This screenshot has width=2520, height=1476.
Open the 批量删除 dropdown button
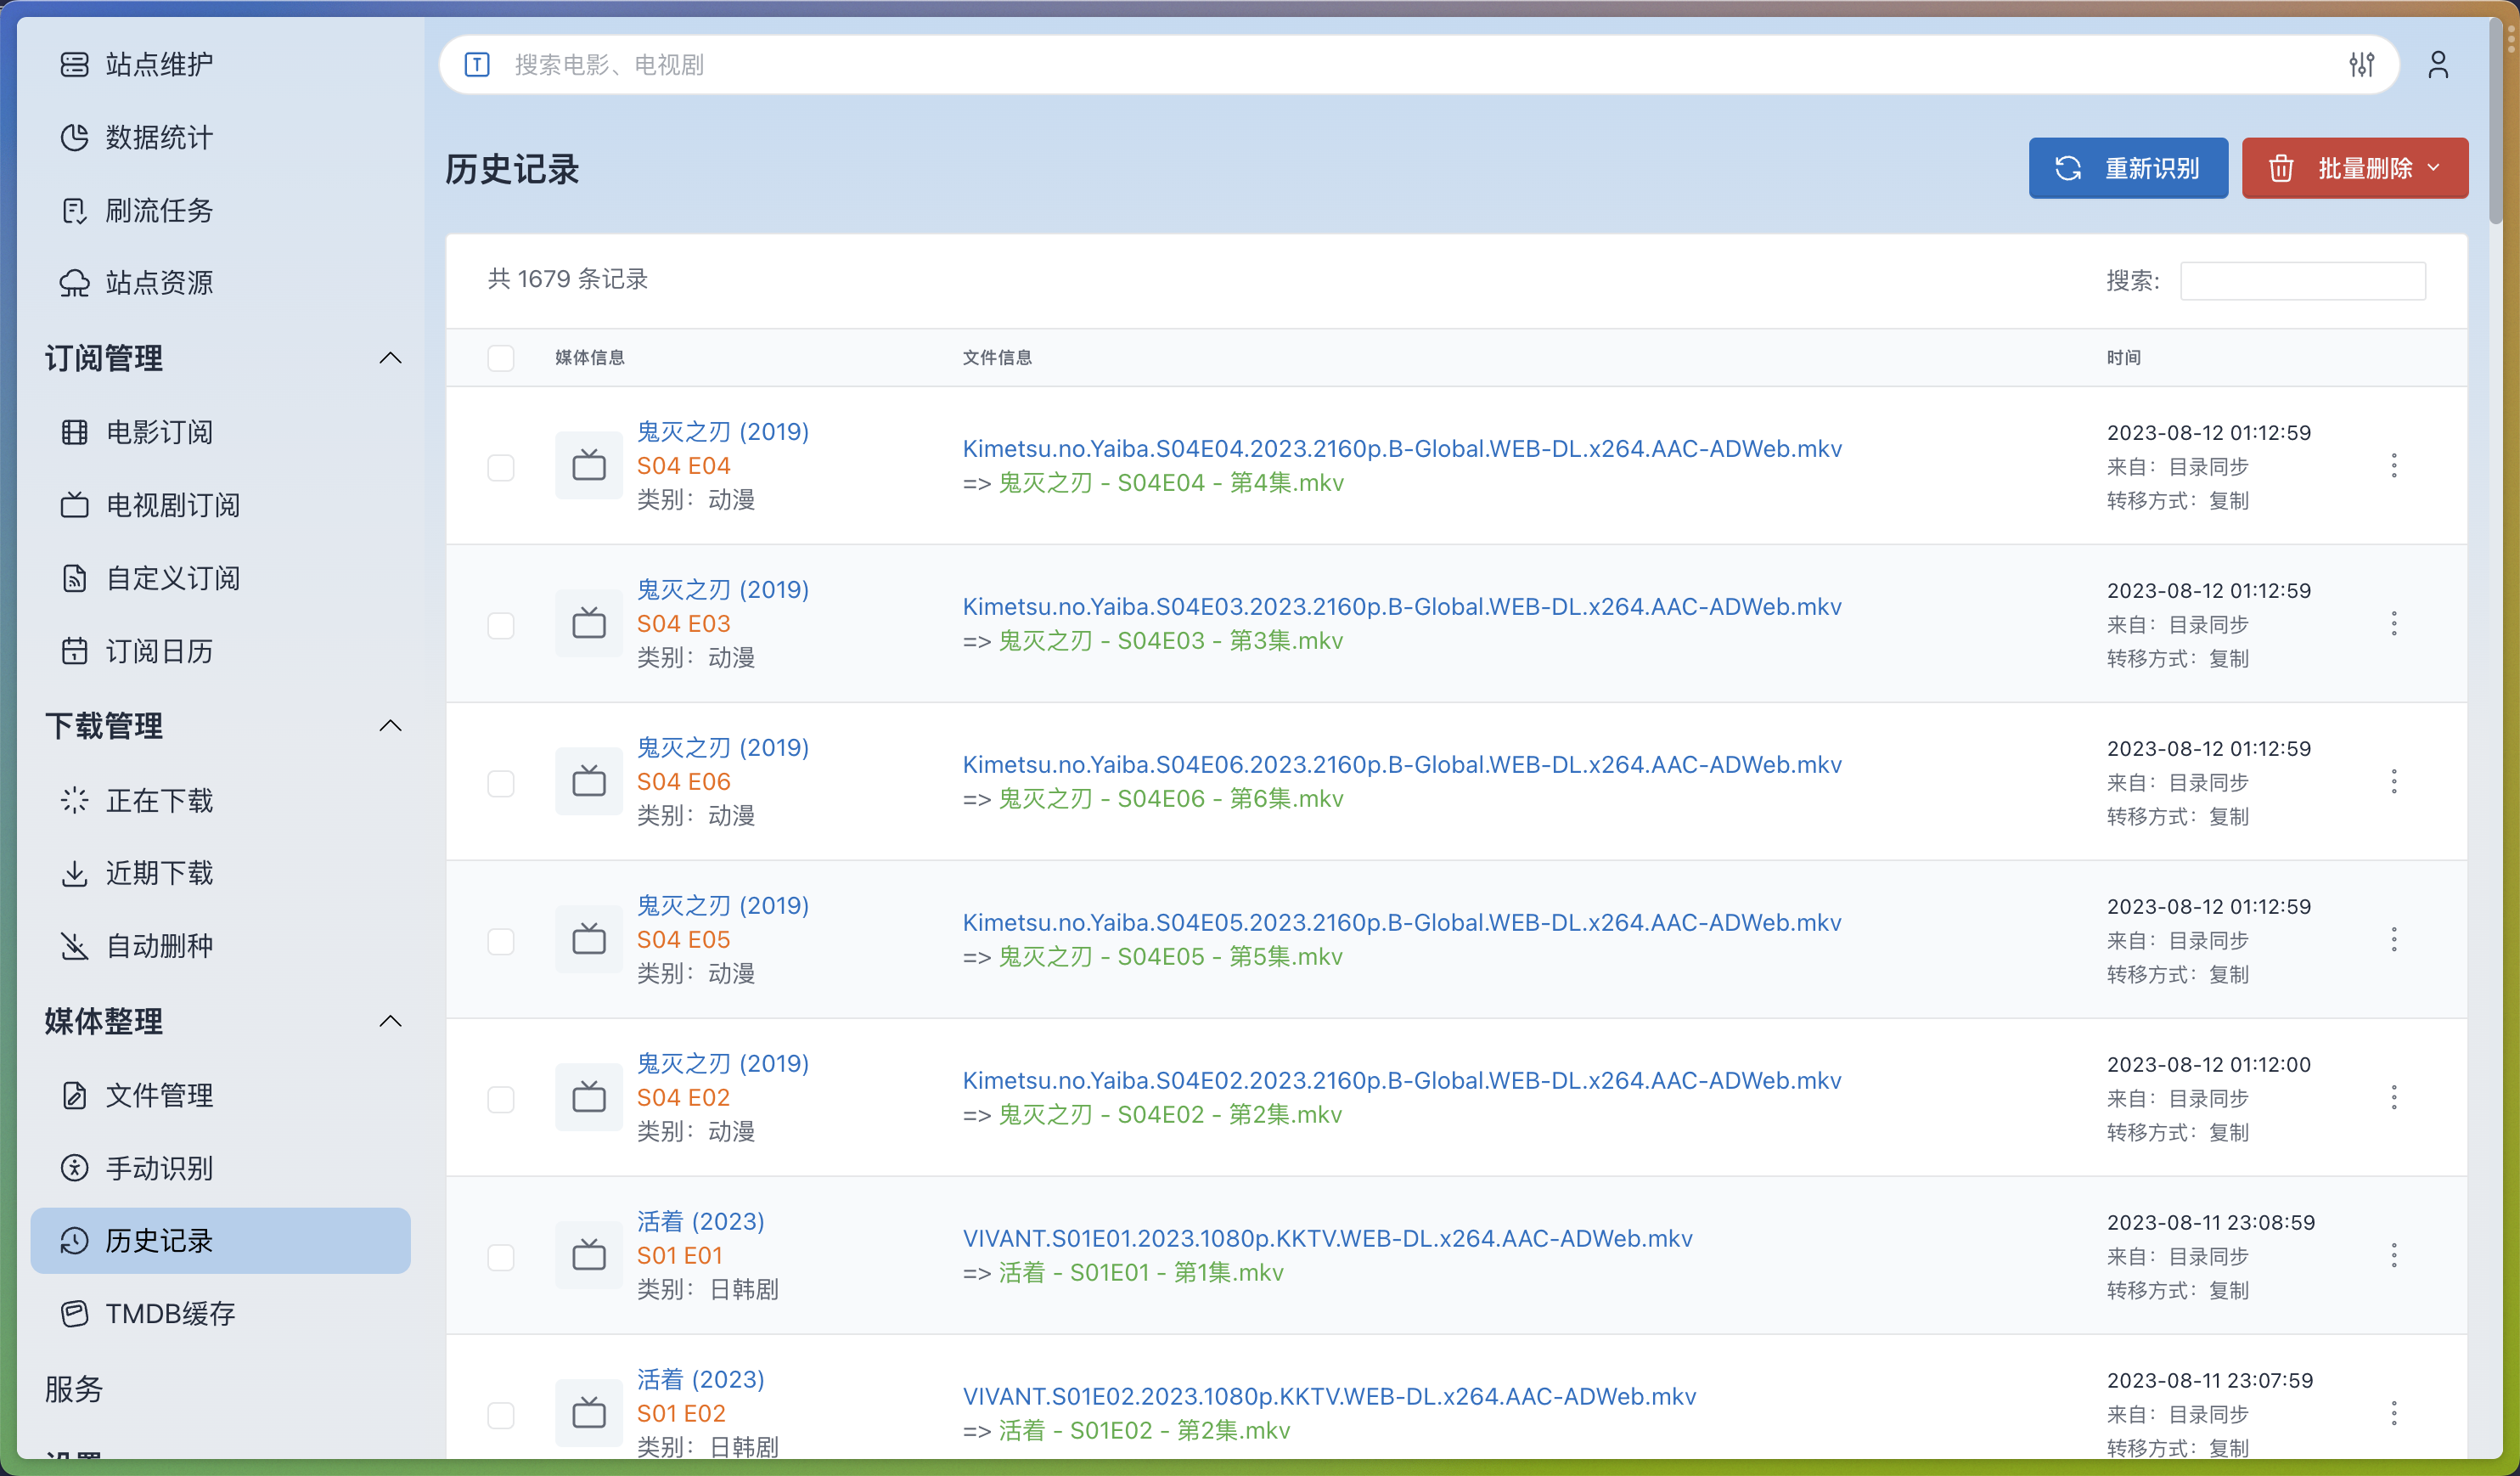pos(2354,168)
